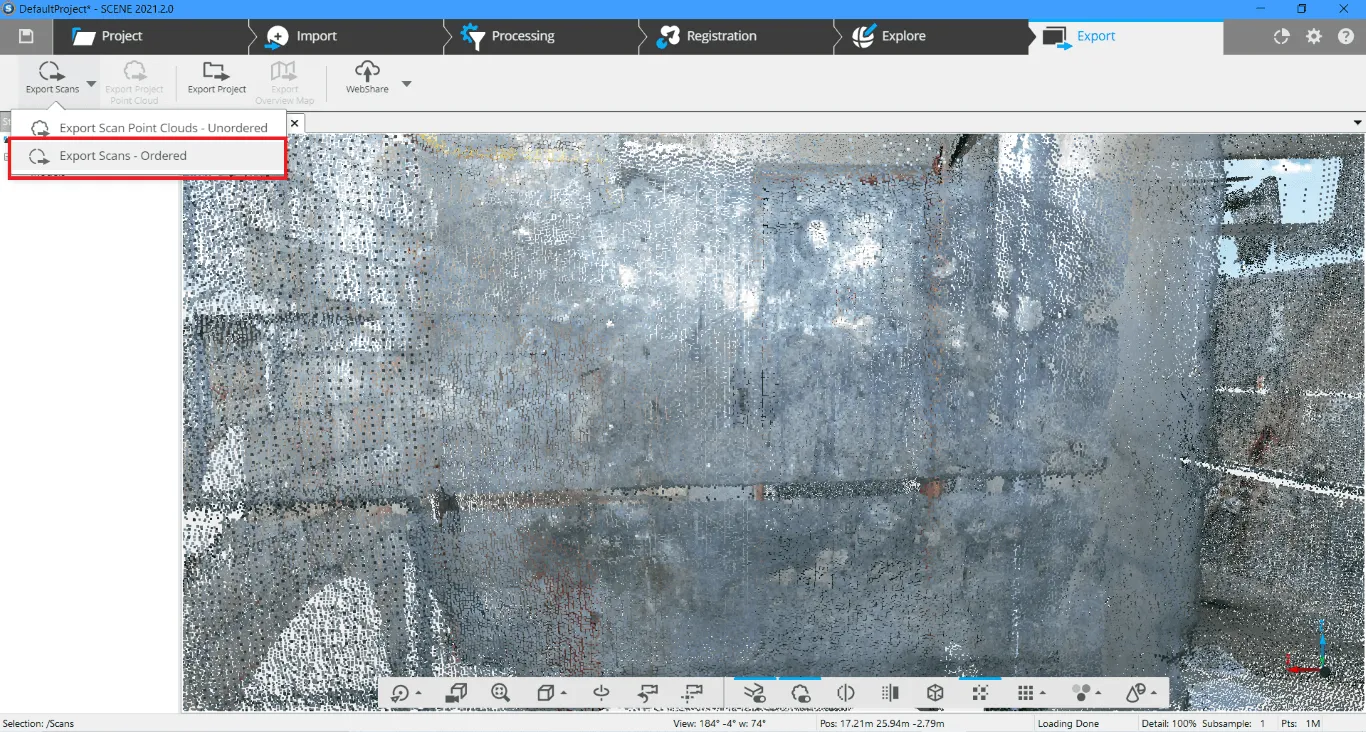Click the 'Detail: 100%' status entry
The image size is (1366, 732).
pos(1169,723)
